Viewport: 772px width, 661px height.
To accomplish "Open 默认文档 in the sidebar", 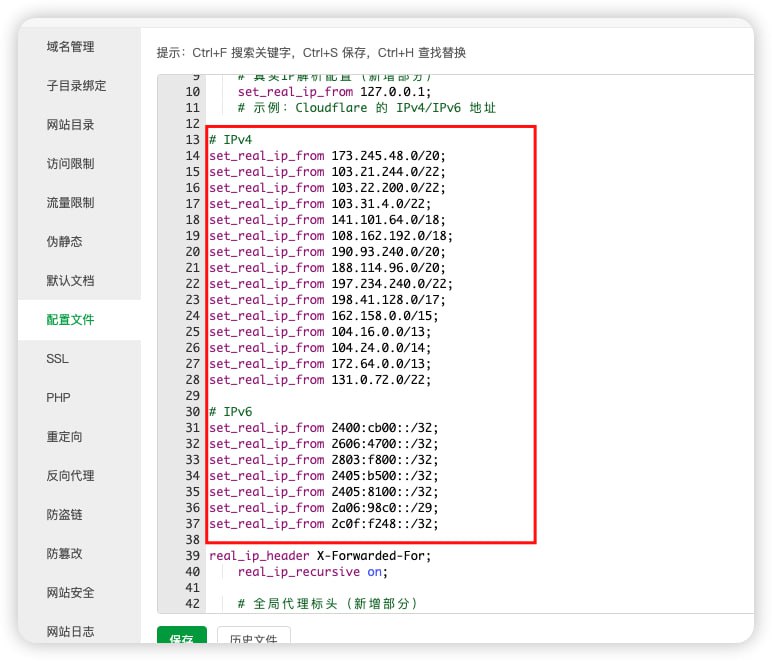I will 70,281.
